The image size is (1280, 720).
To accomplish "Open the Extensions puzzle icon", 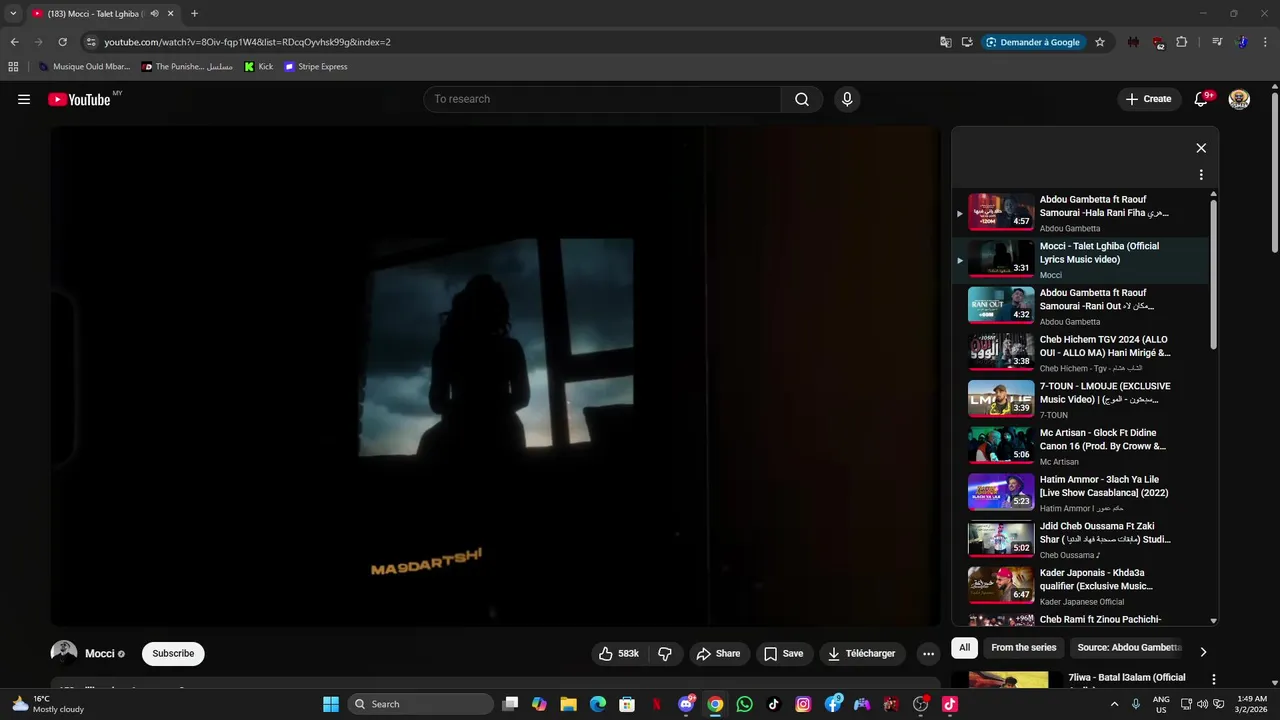I will coord(1182,42).
